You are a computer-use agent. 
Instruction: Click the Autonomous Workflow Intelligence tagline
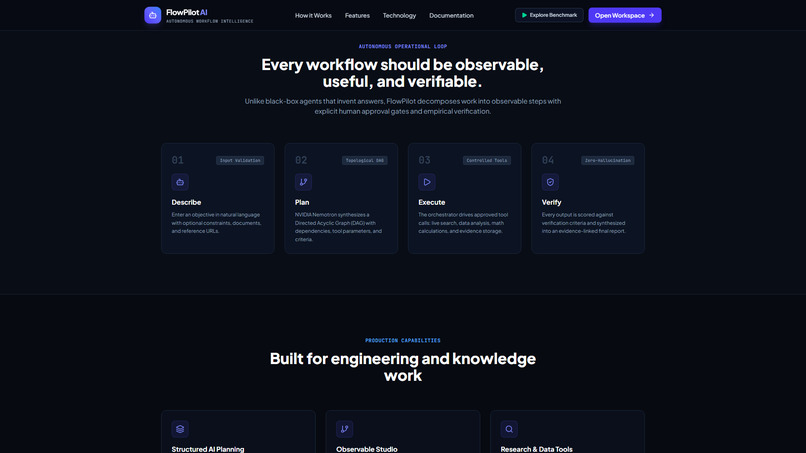coord(210,22)
